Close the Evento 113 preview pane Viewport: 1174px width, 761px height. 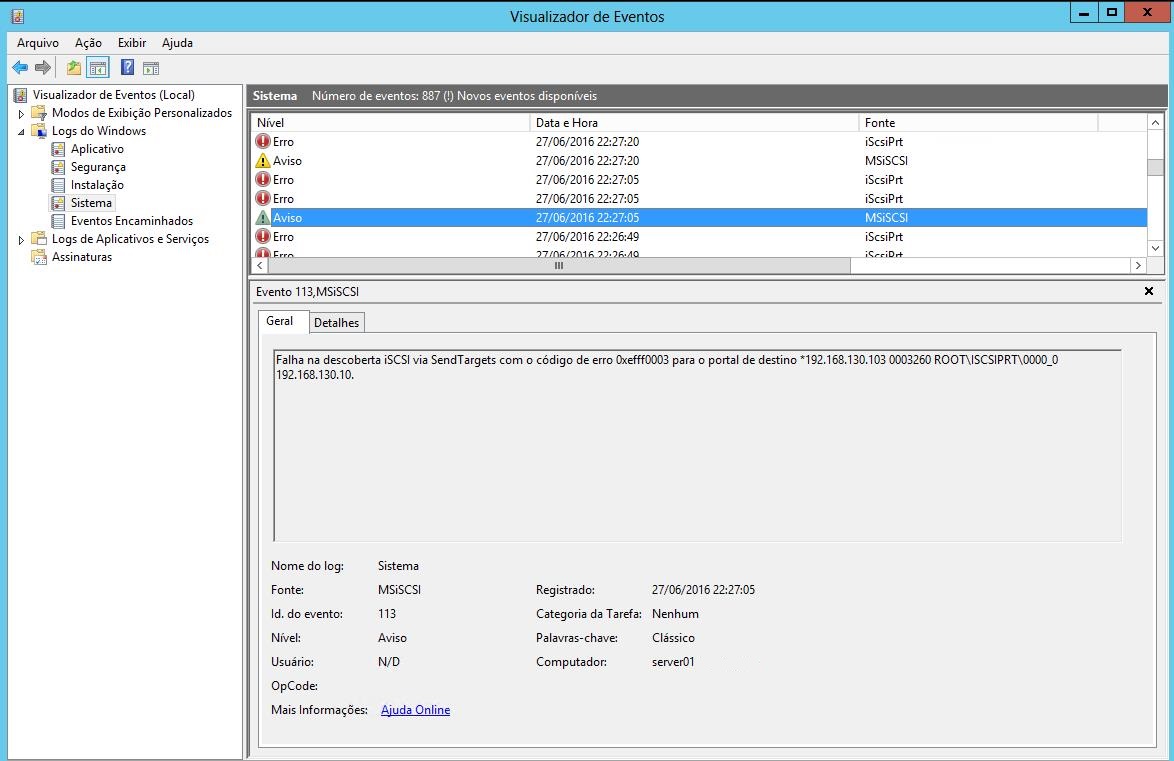1149,291
